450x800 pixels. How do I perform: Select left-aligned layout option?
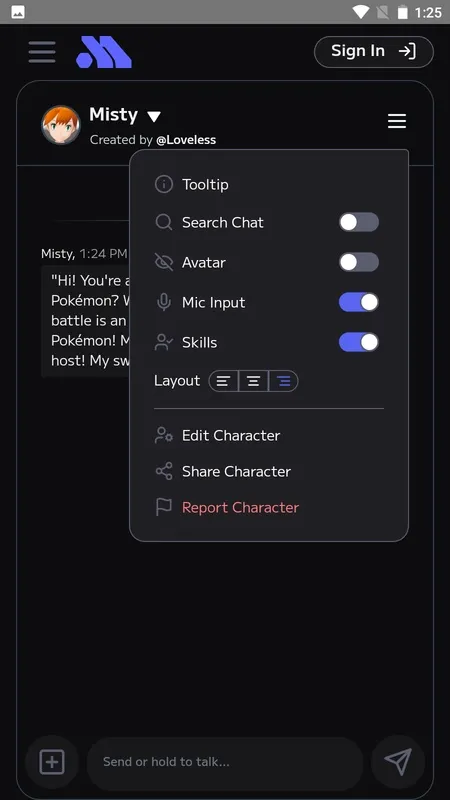point(223,381)
